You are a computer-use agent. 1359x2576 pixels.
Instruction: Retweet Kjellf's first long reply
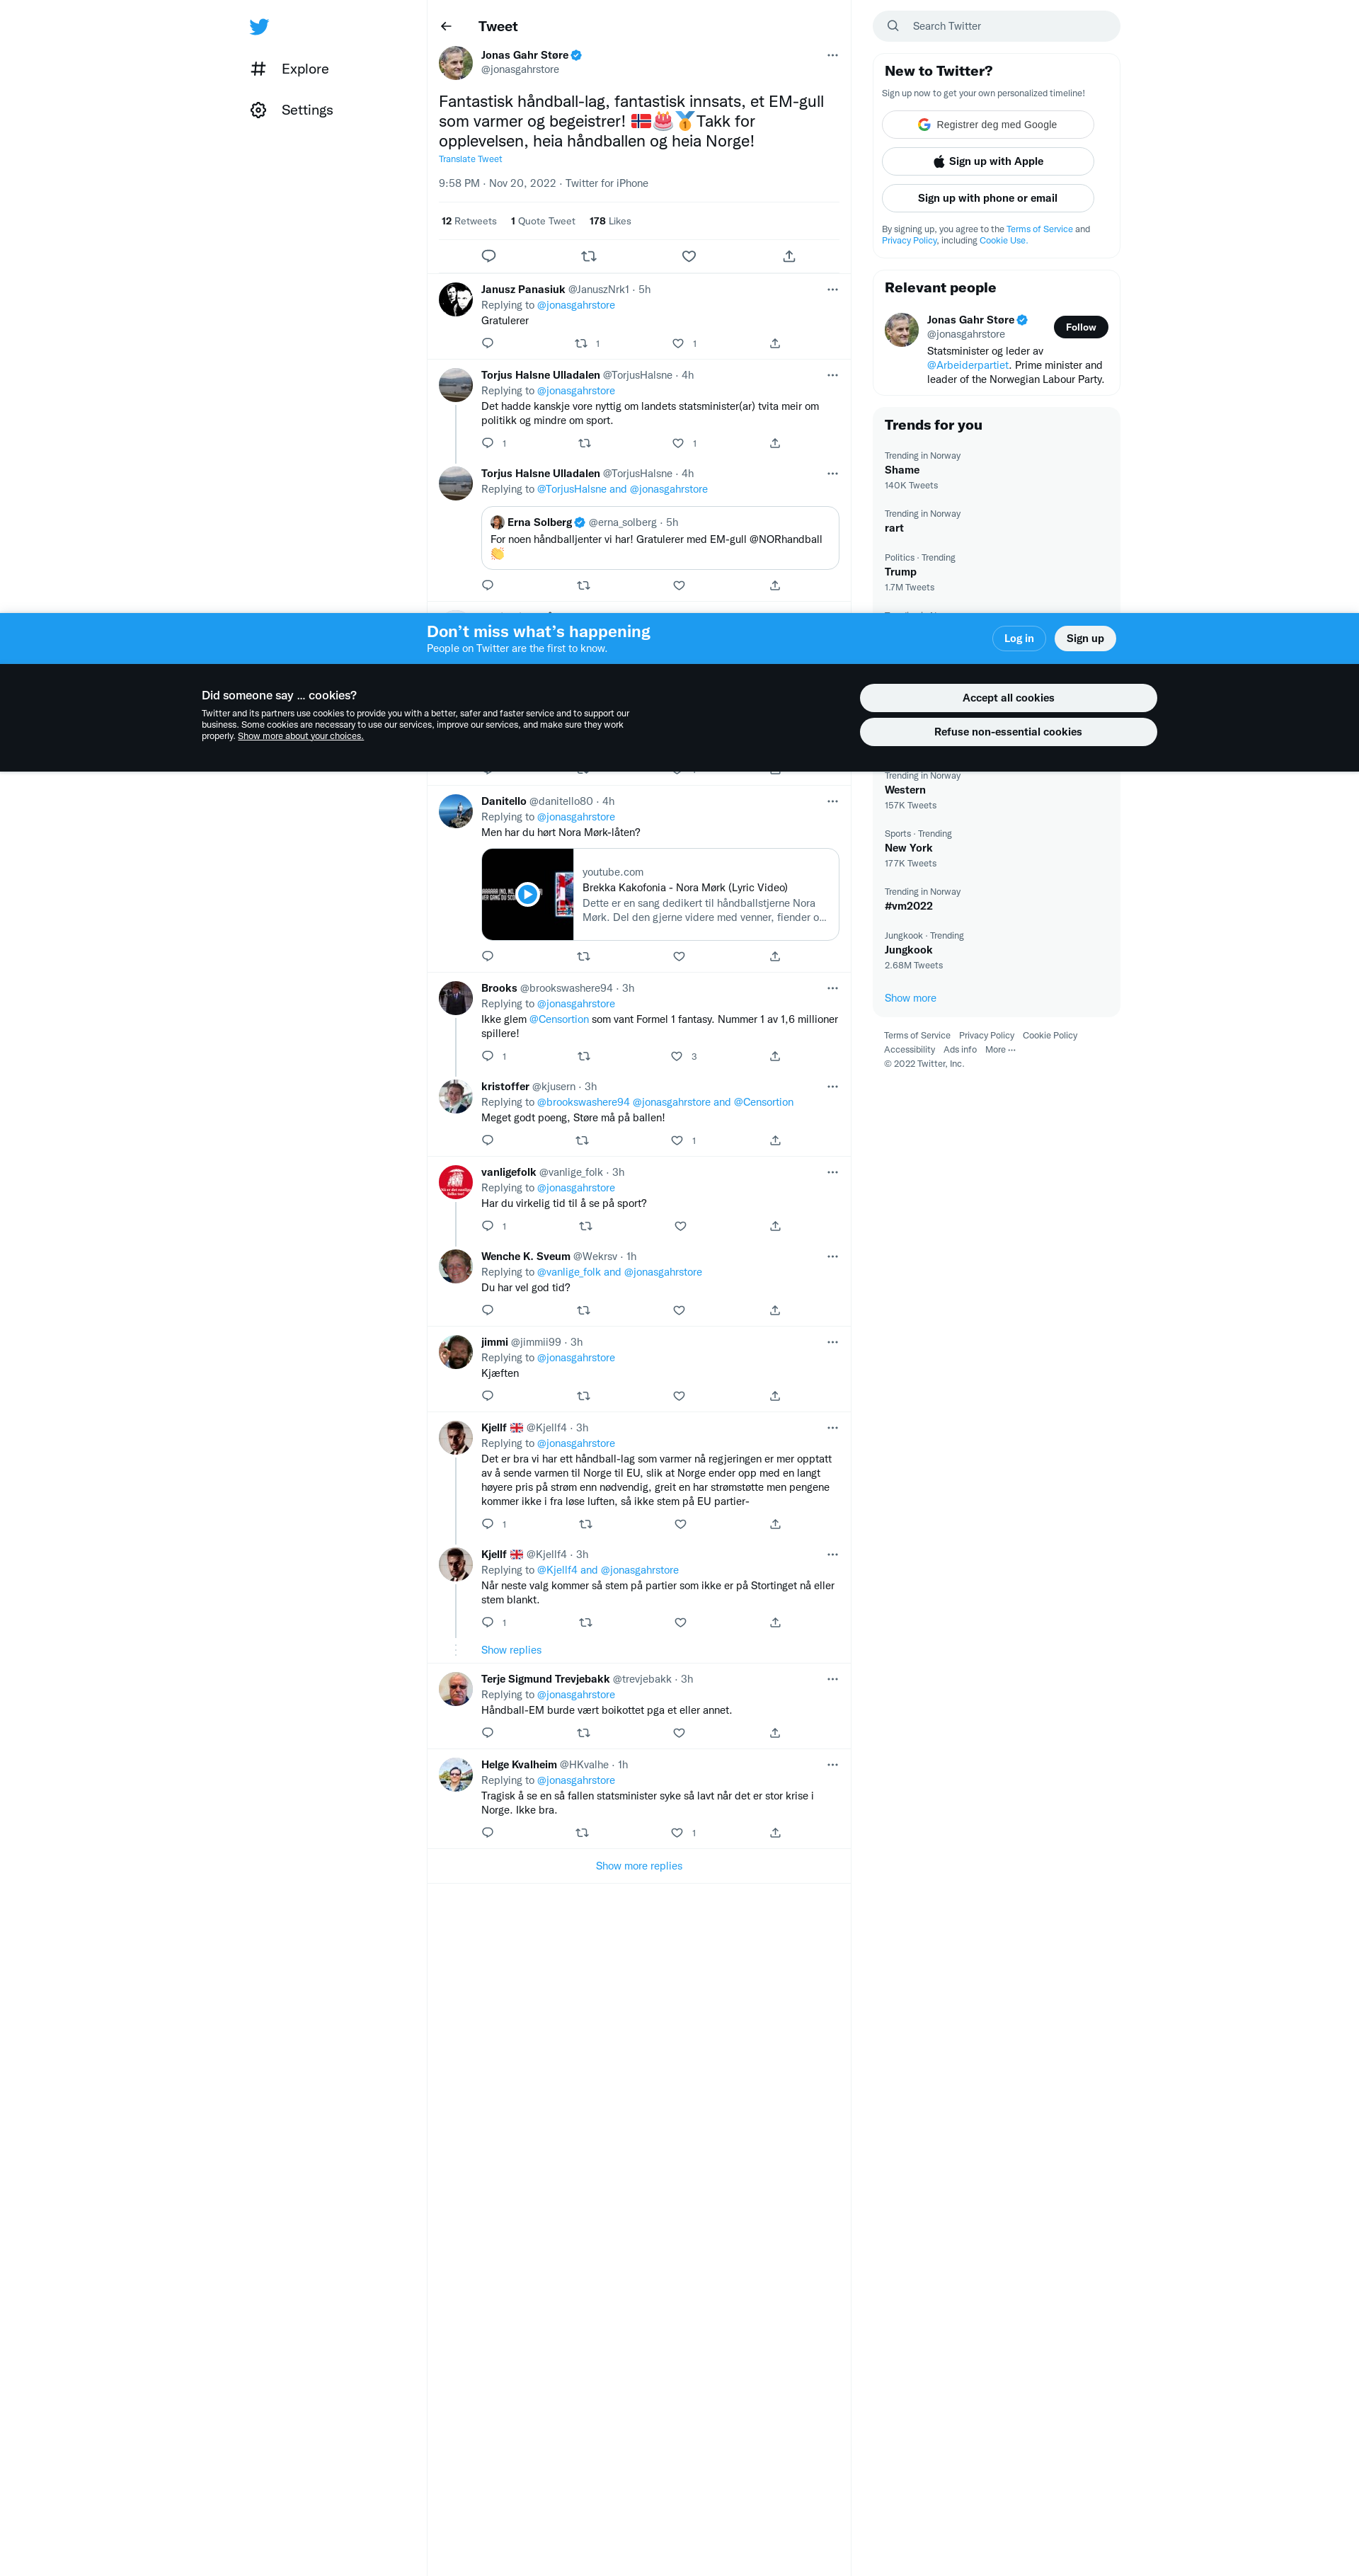585,1524
